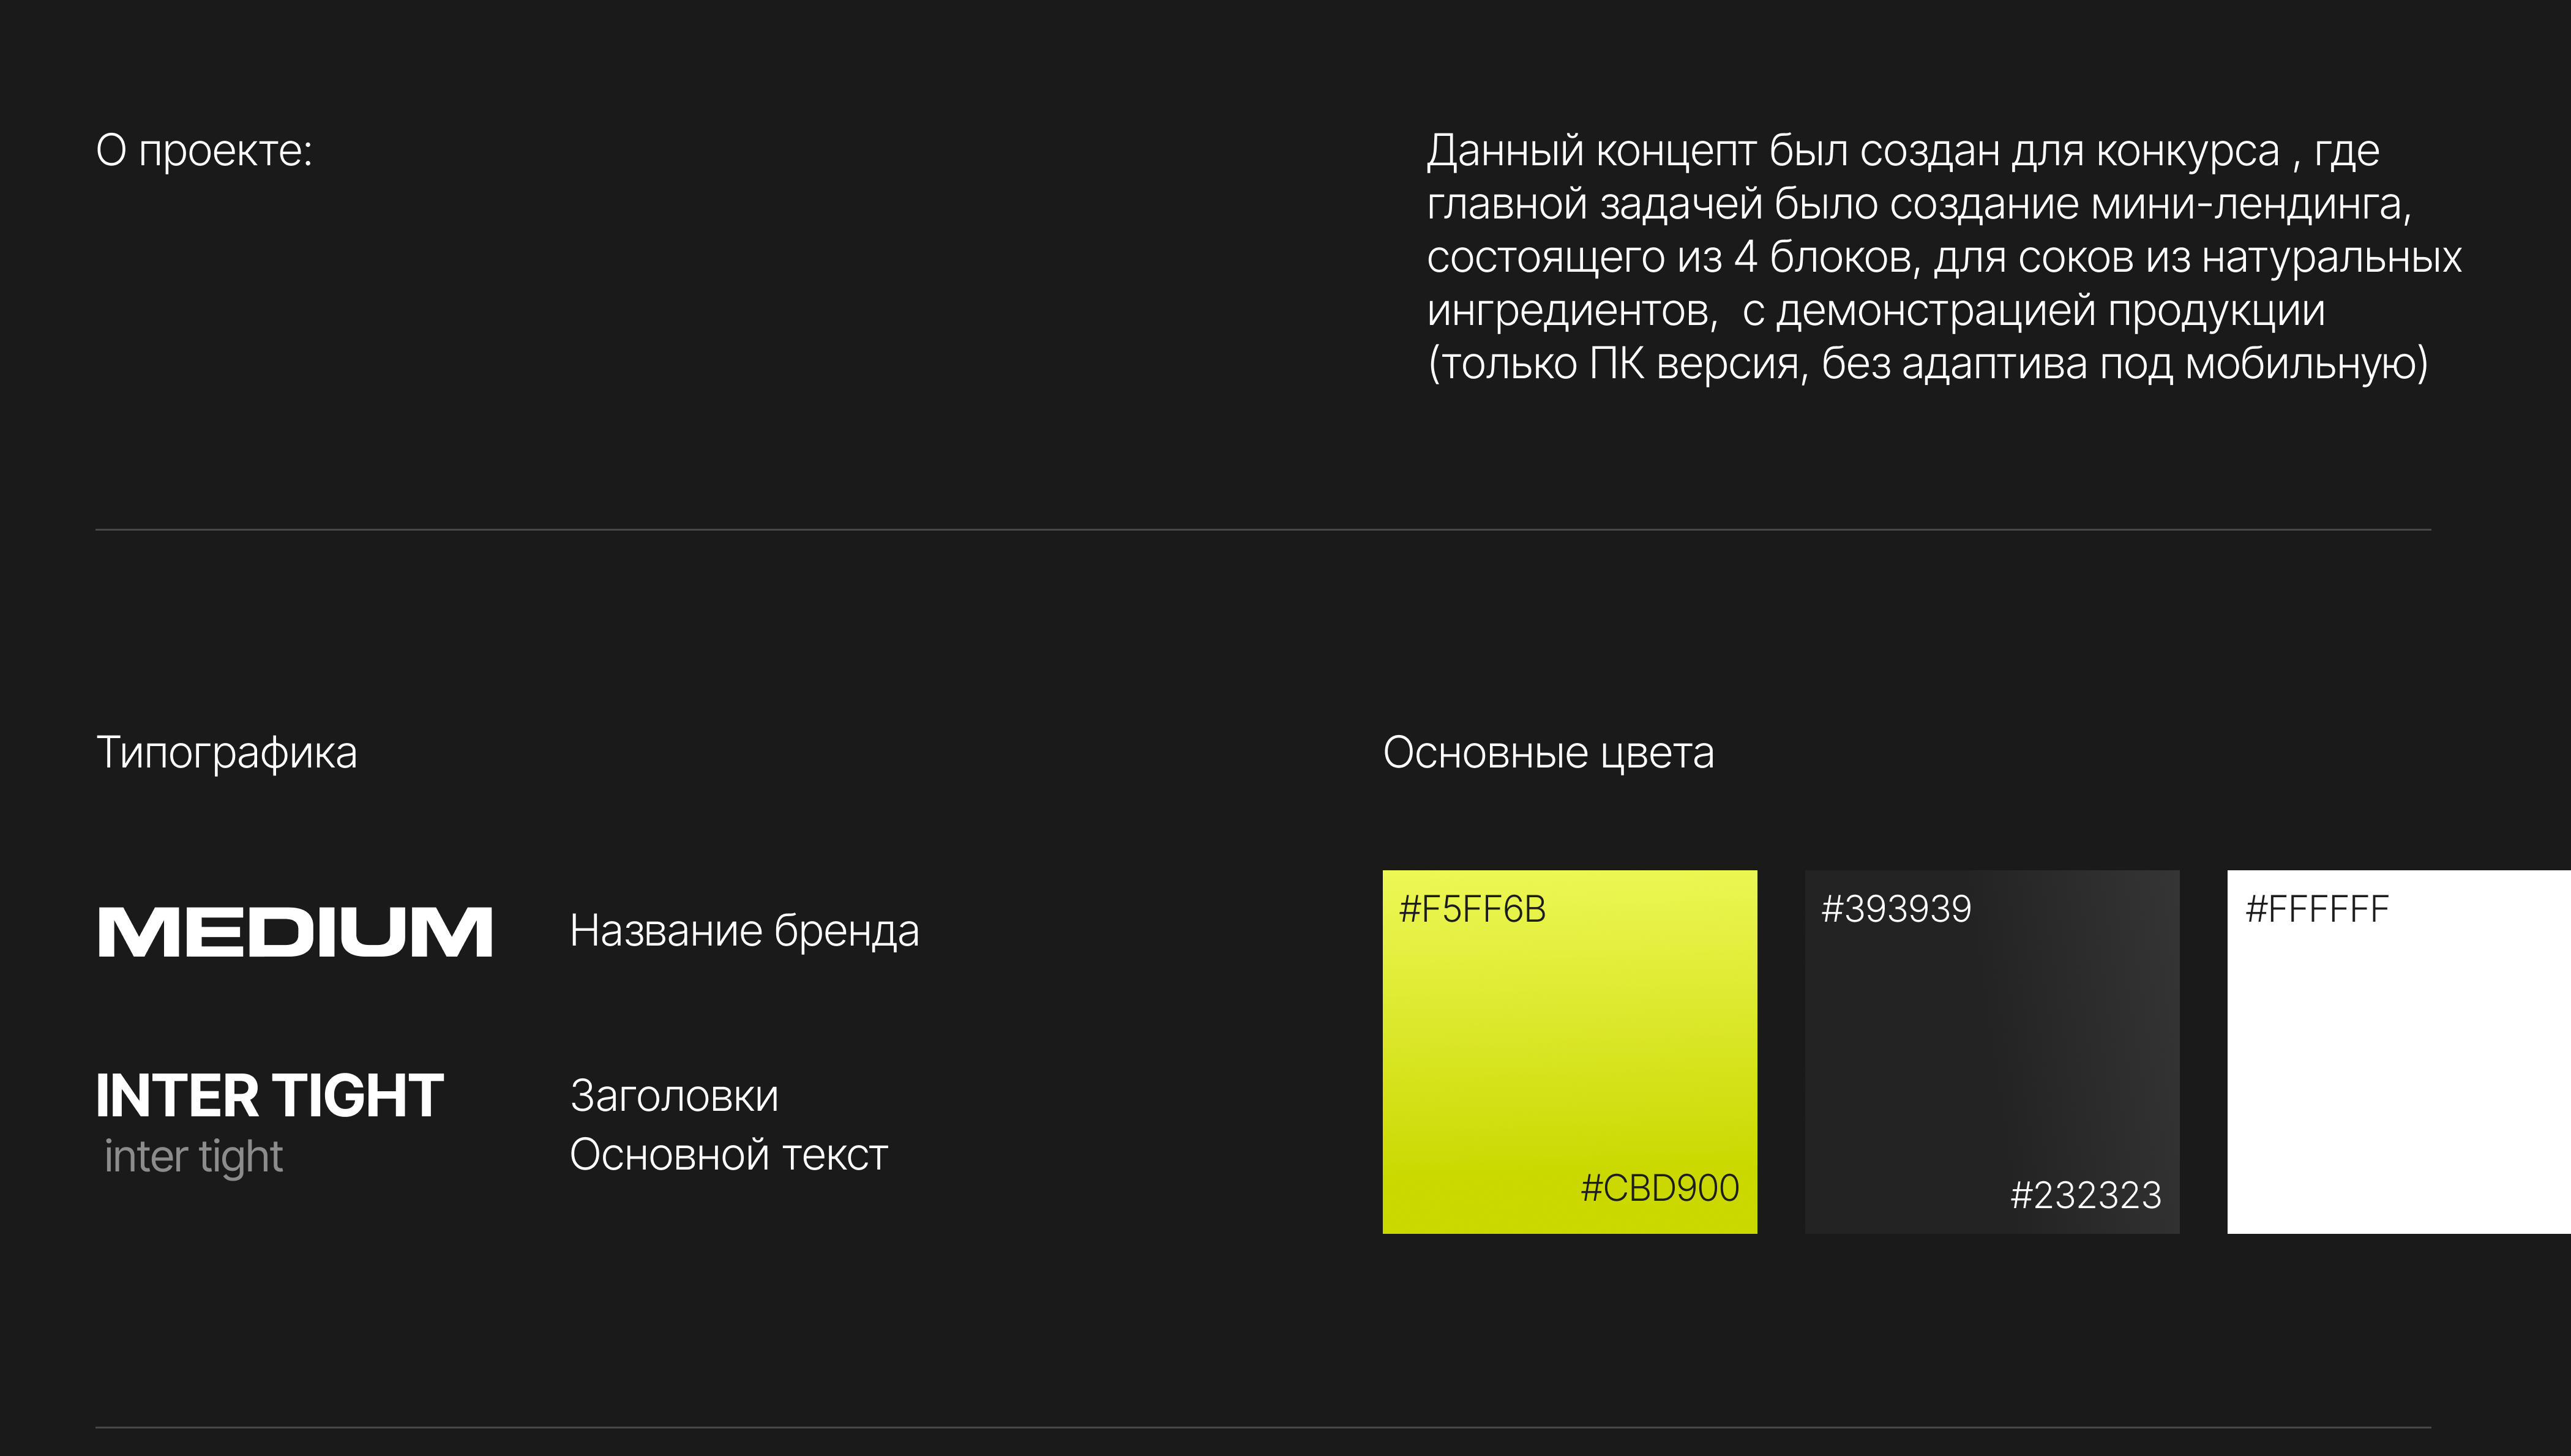Click the Название бренда label
Viewport: 2571px width, 1456px height.
[x=744, y=931]
